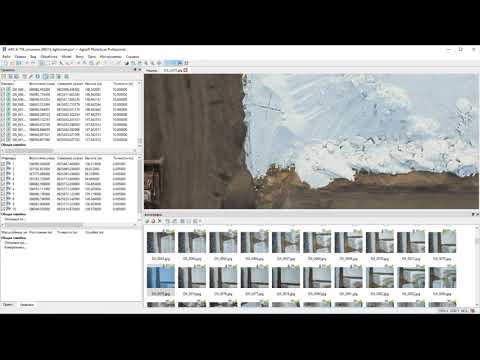Toggle the checkbox for marker 10
This screenshot has width=480, height=360.
coord(3,209)
